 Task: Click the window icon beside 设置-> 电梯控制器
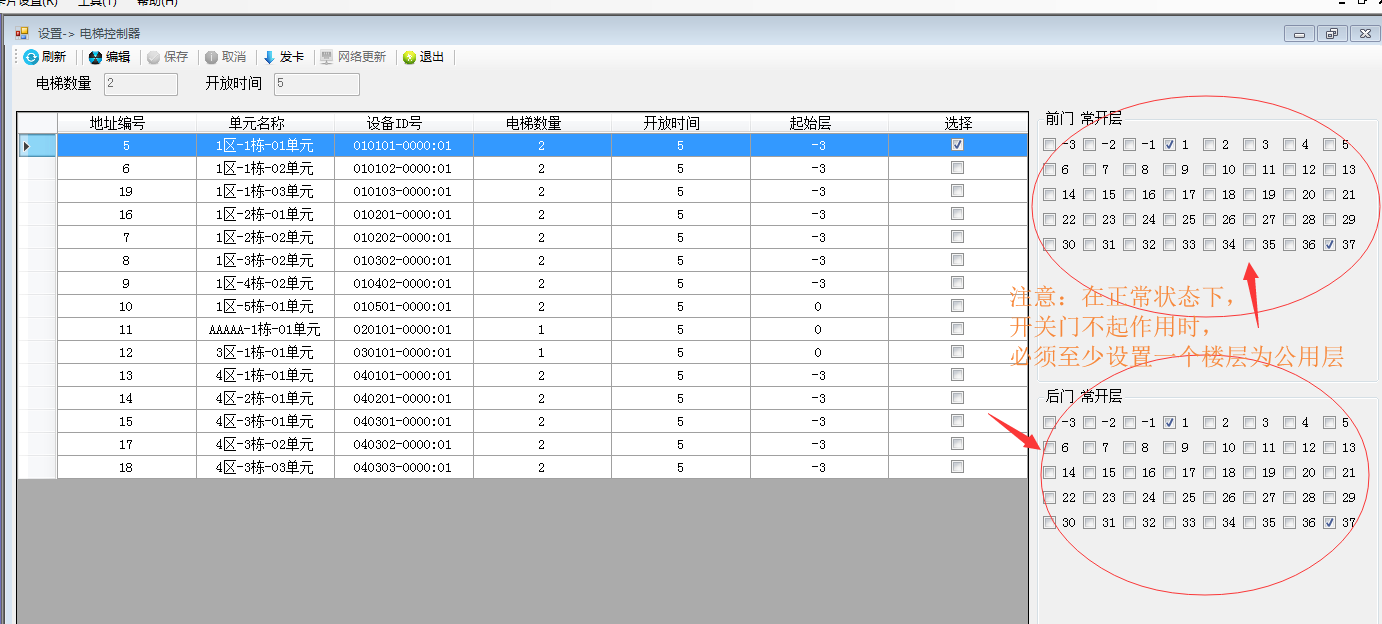click(x=22, y=33)
